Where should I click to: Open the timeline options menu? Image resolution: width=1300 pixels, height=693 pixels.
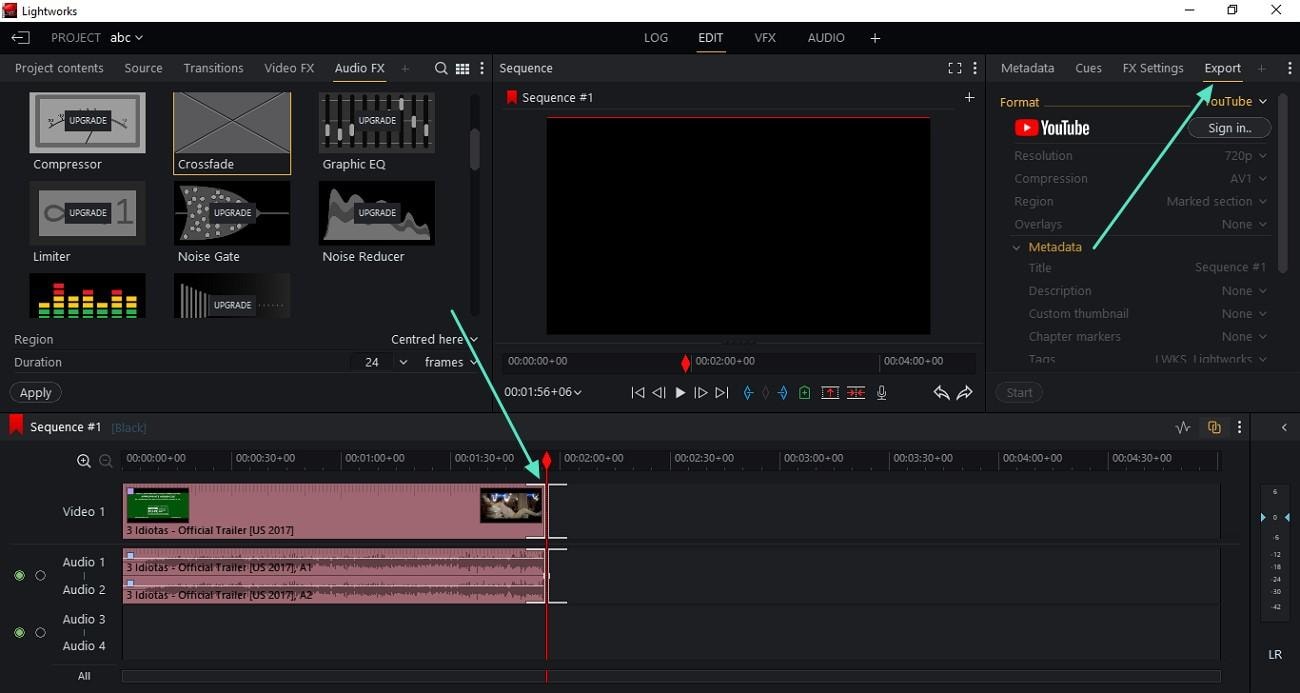click(1240, 427)
